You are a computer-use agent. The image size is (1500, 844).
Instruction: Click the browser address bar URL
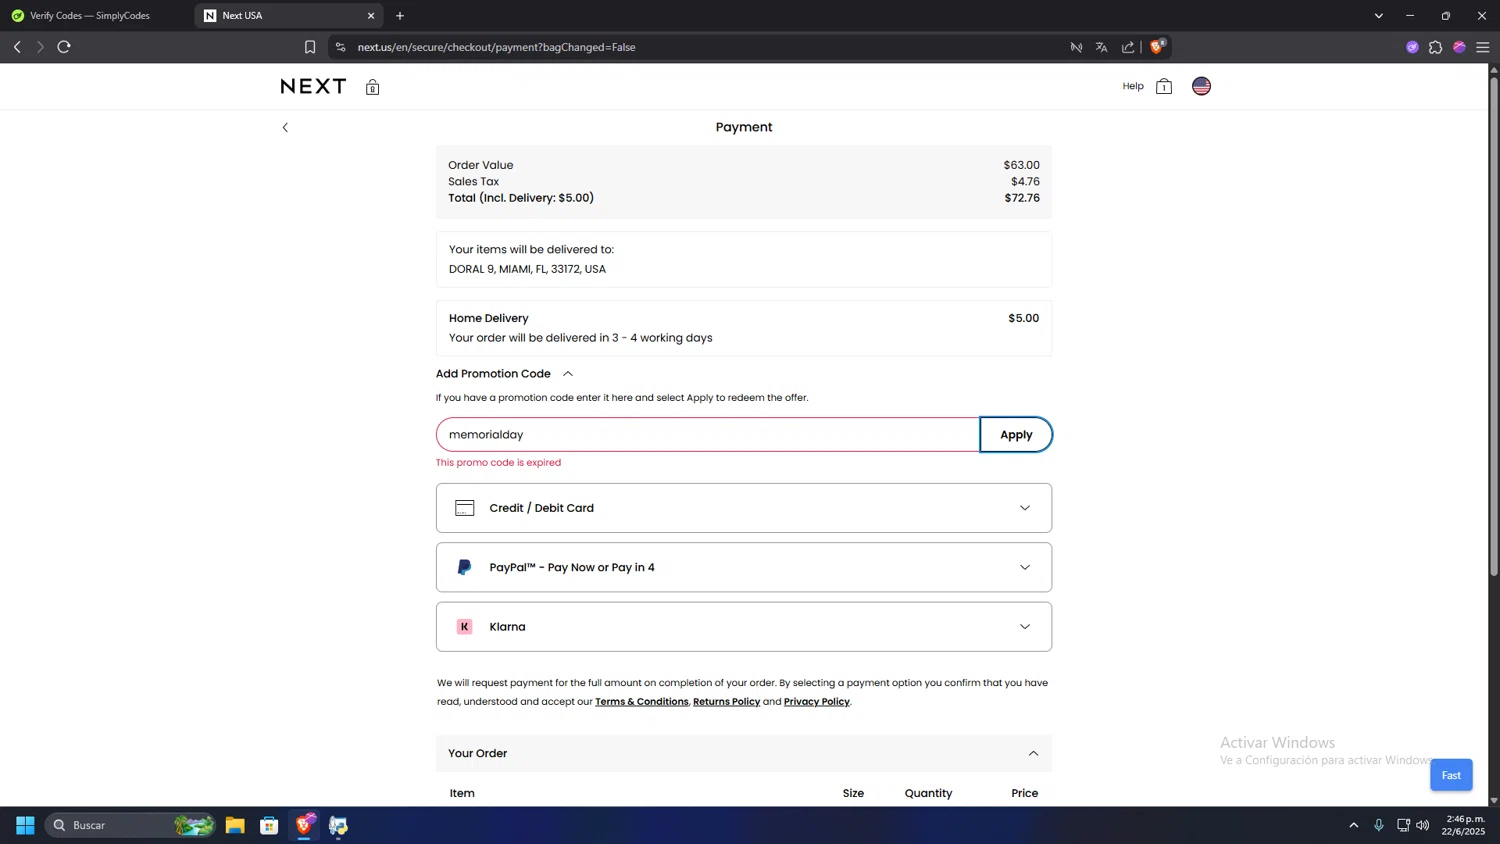tap(496, 47)
